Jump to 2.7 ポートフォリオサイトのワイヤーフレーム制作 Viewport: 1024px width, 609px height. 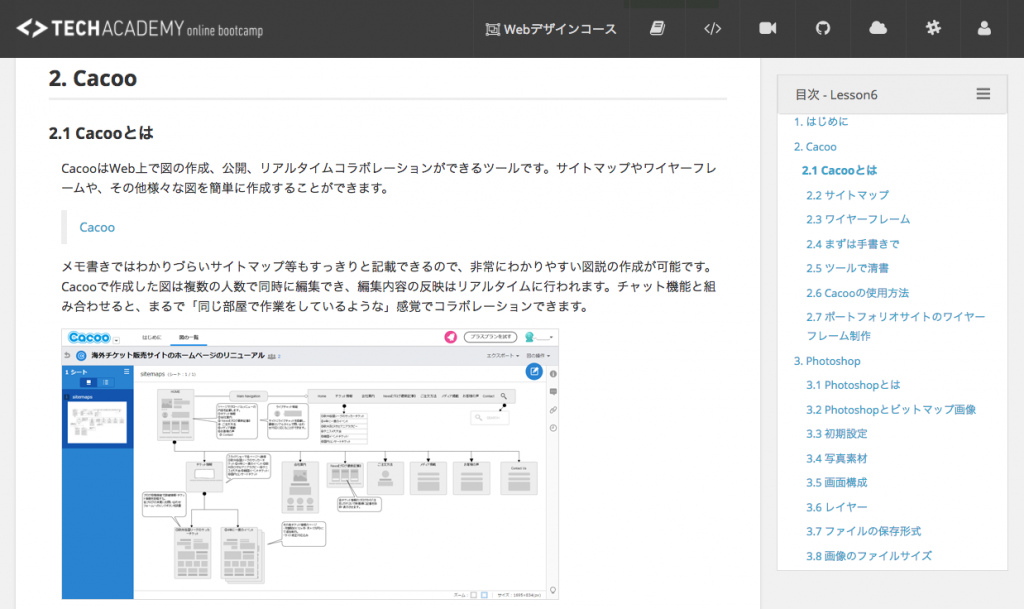(895, 326)
